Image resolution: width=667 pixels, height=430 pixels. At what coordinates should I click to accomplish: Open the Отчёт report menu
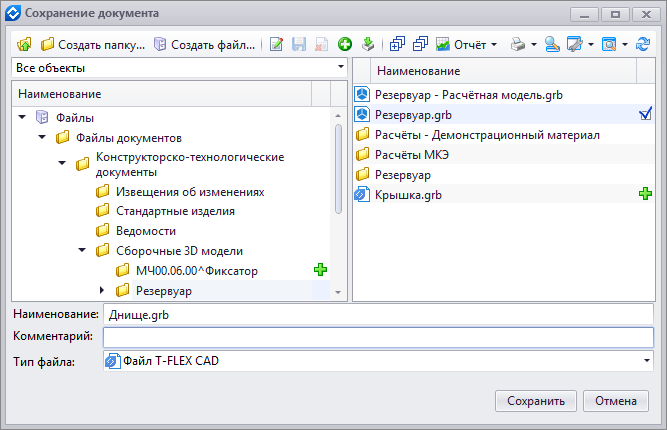pyautogui.click(x=466, y=44)
